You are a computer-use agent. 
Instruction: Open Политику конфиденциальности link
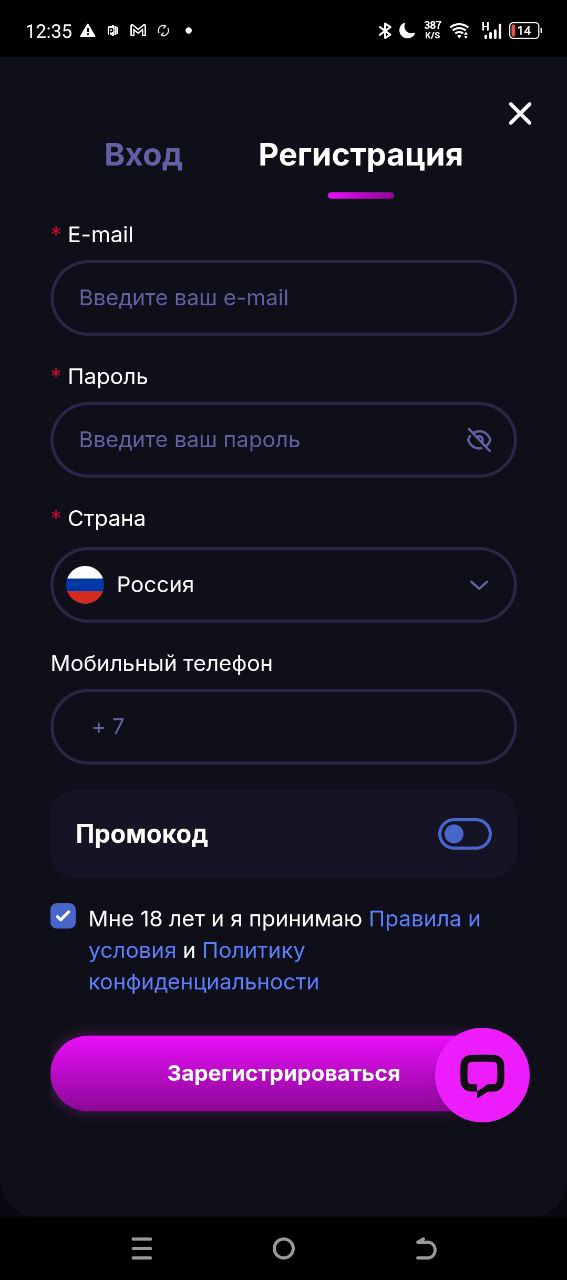[x=204, y=966]
